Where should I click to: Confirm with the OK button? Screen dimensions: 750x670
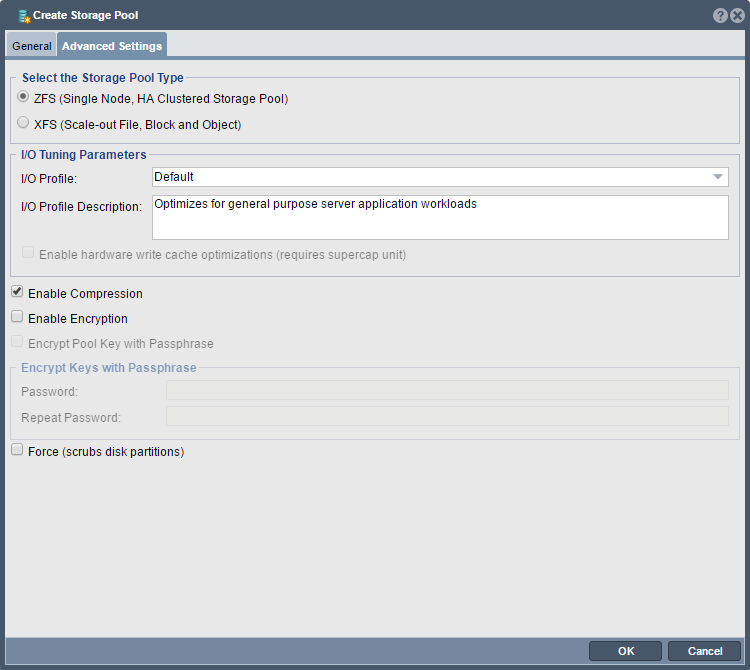(625, 651)
